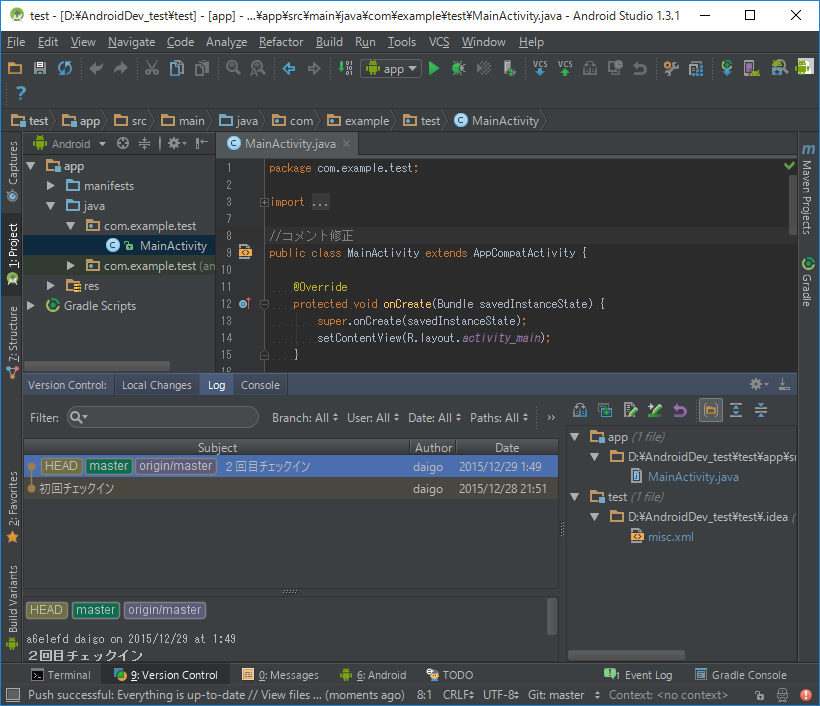Click the Log panel Revert purple arrow
The image size is (820, 706).
[680, 411]
